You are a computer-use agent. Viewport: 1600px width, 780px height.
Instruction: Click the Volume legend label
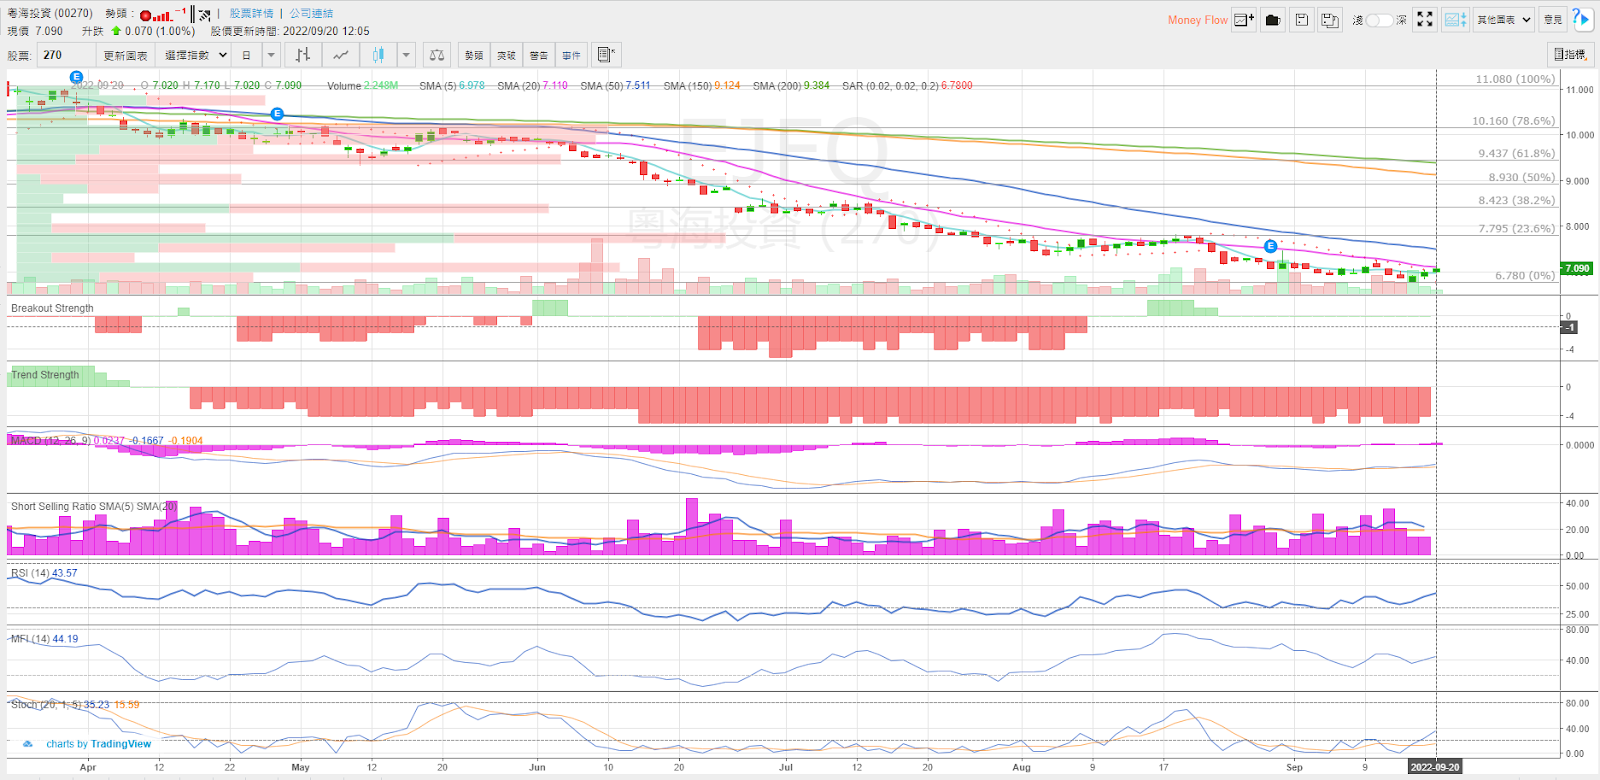(344, 86)
